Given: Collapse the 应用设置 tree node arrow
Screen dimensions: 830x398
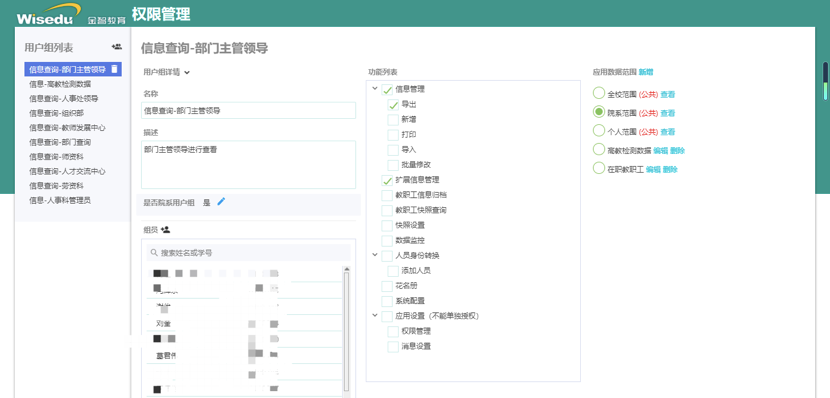Looking at the screenshot, I should pyautogui.click(x=375, y=316).
